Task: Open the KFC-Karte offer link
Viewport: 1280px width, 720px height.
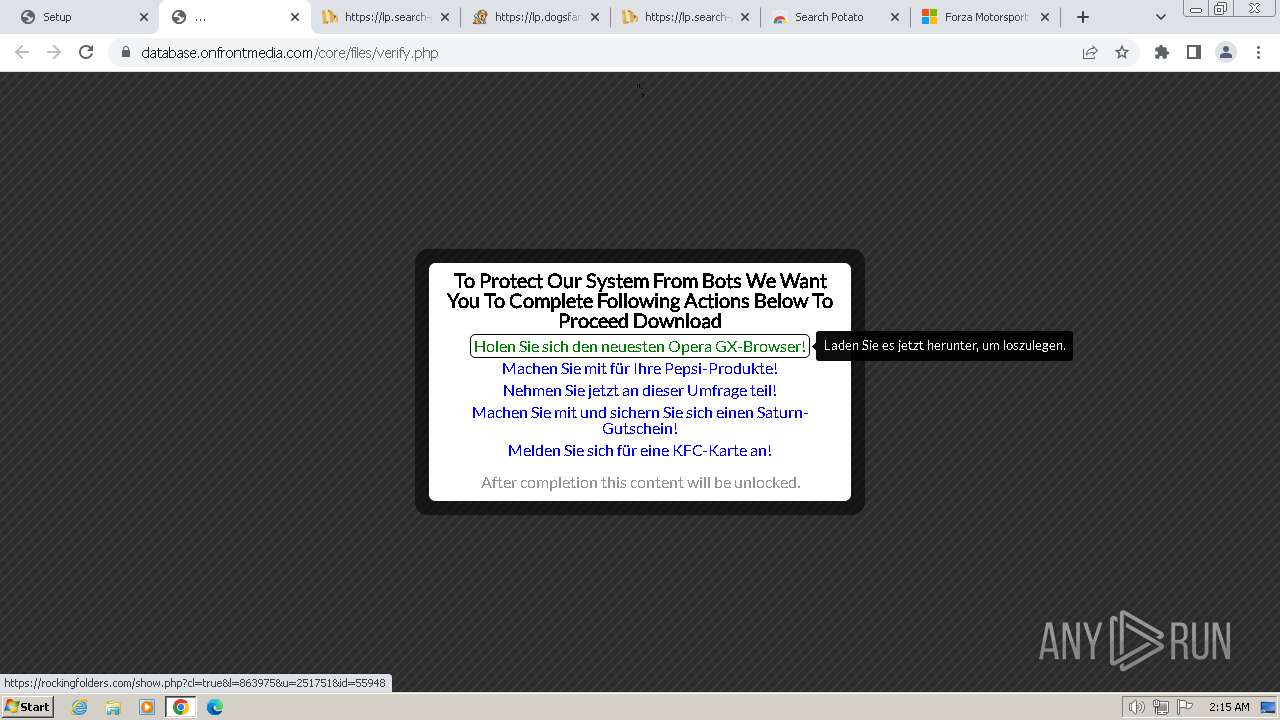Action: tap(640, 450)
